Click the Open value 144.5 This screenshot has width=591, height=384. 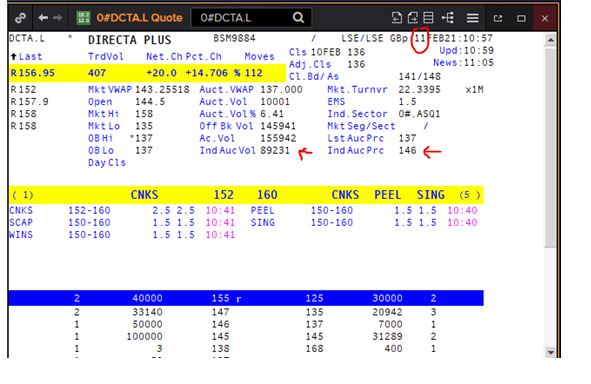click(150, 102)
